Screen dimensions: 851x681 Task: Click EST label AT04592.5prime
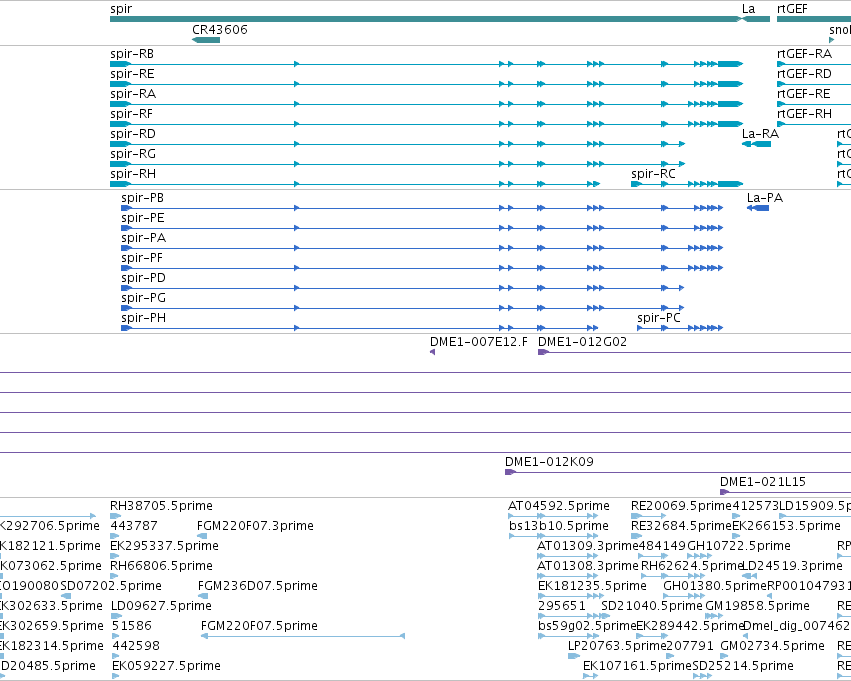coord(558,506)
